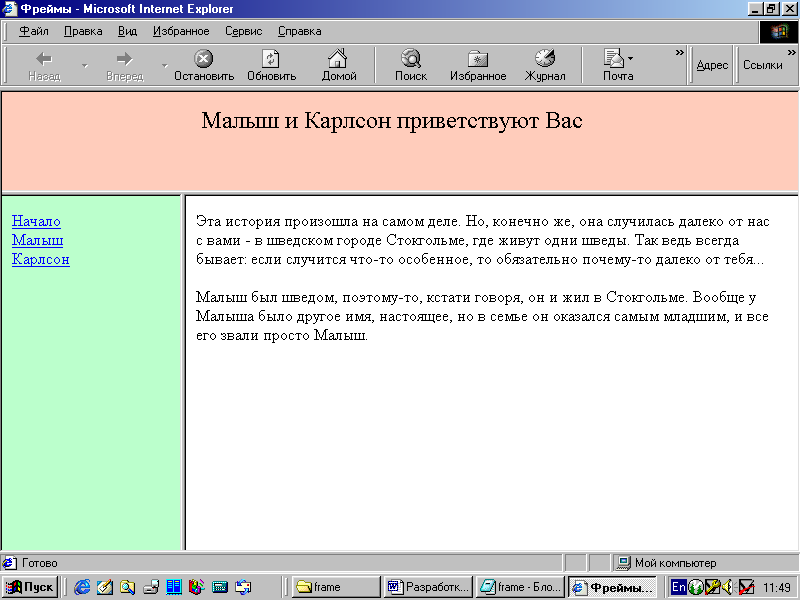Click the green globe tray icon
This screenshot has height=600, width=800.
pos(695,587)
